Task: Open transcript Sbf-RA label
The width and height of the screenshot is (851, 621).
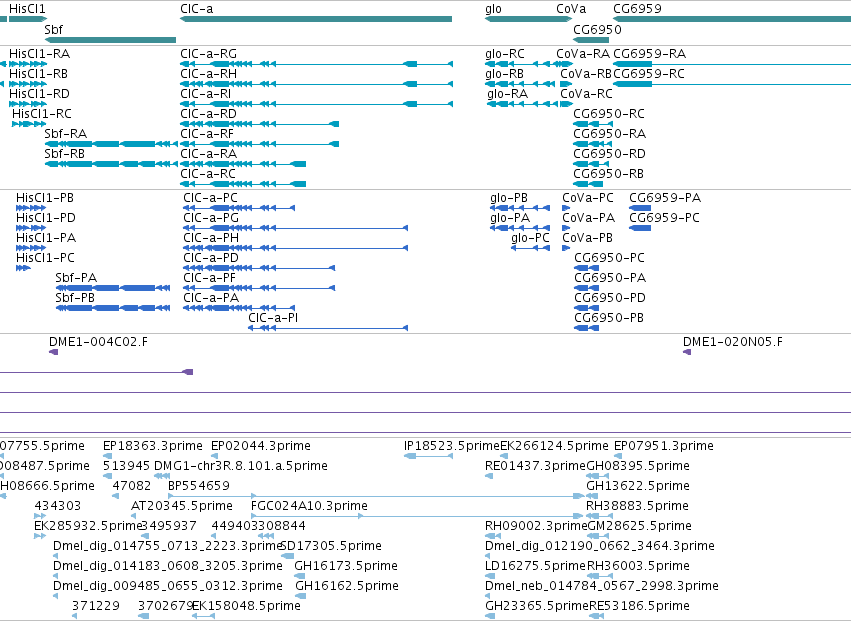Action: coord(66,134)
